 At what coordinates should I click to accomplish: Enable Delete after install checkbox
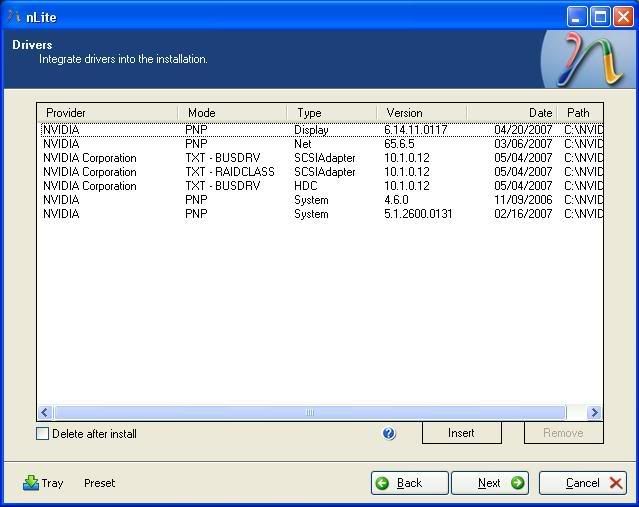coord(42,434)
